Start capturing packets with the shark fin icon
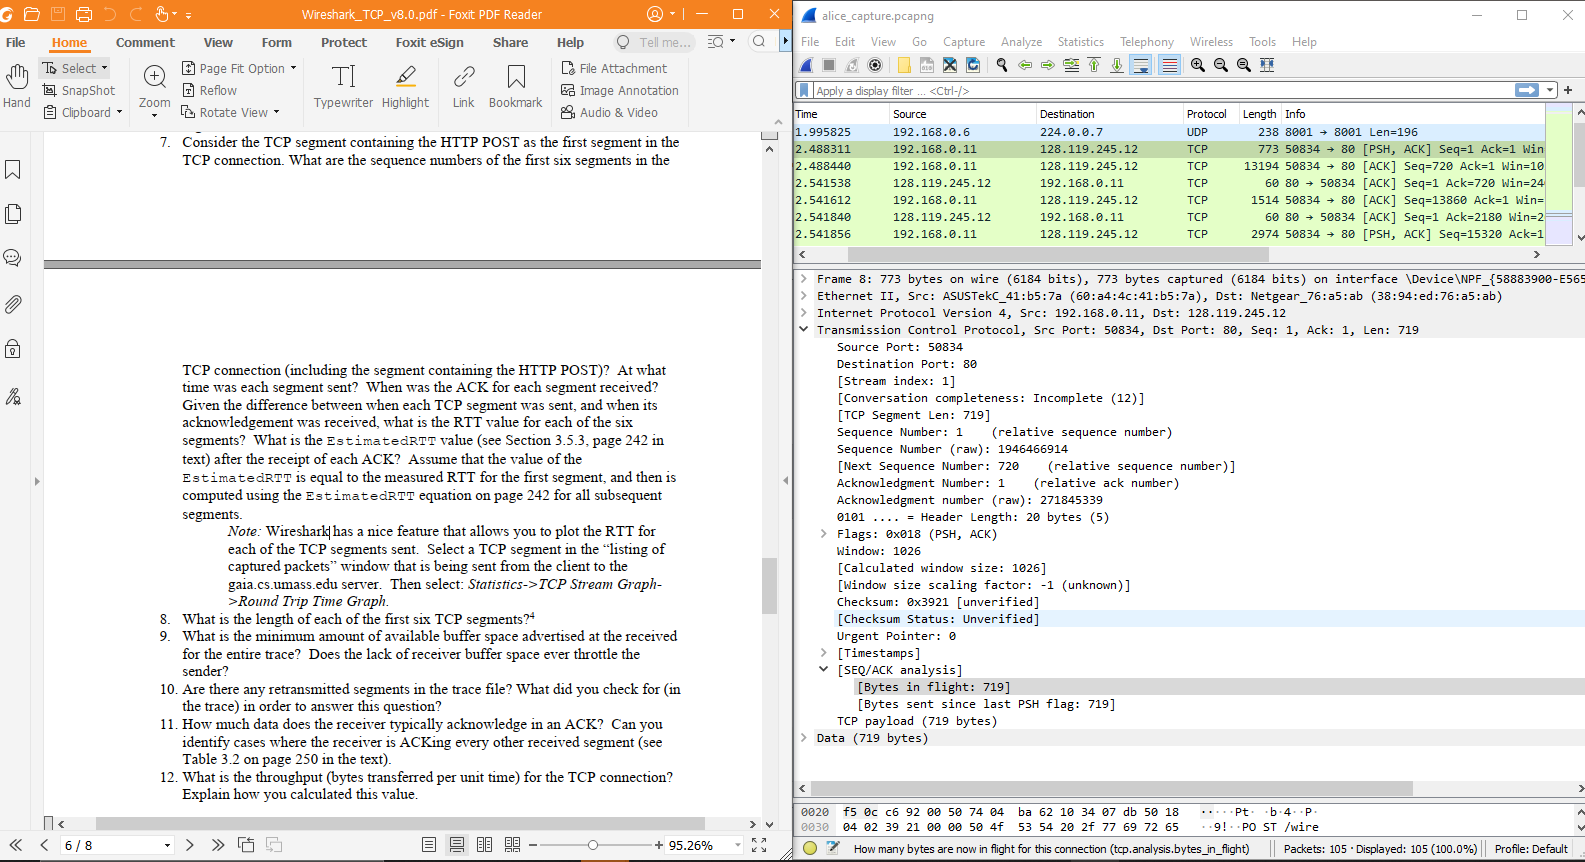 (x=806, y=65)
